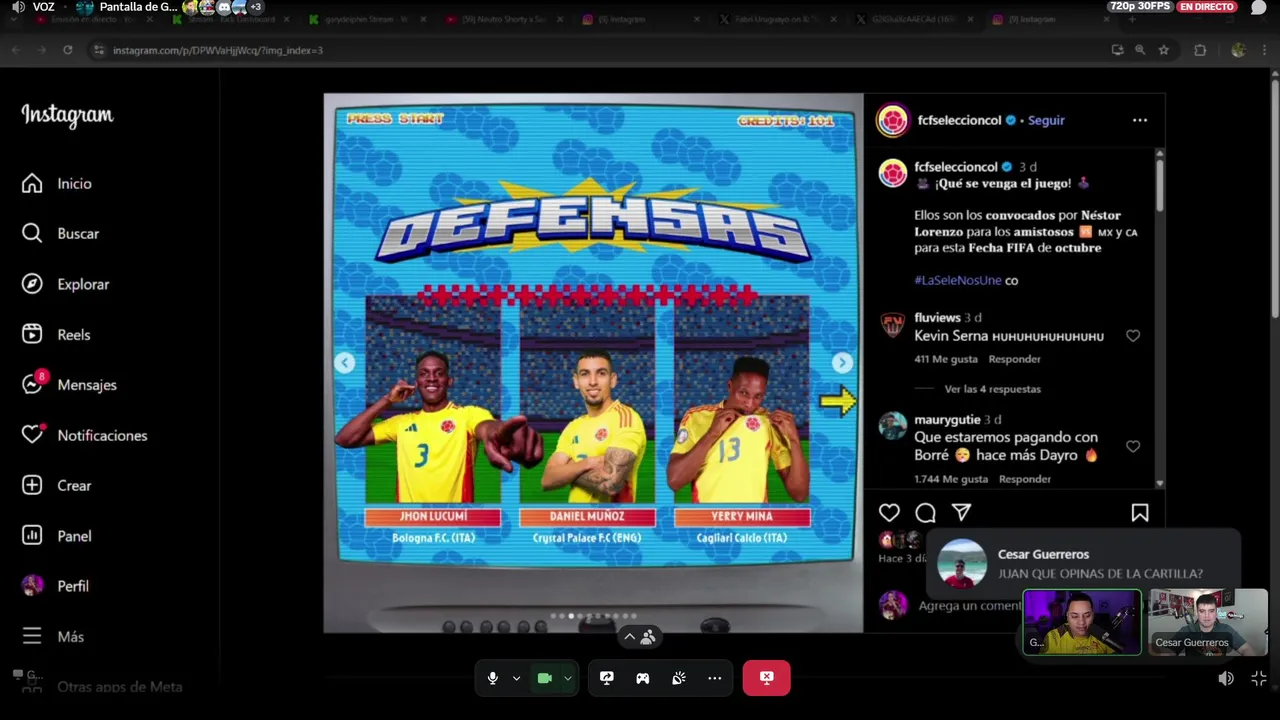Click the +3 participants avatars
This screenshot has width=1280, height=720.
click(x=255, y=6)
